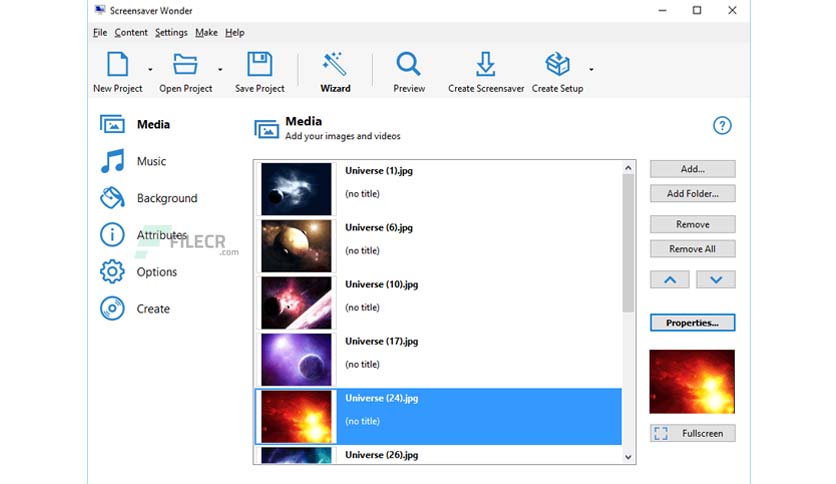This screenshot has width=836, height=484.
Task: Select Universe (24).jpg list thumbnail
Action: coord(296,417)
